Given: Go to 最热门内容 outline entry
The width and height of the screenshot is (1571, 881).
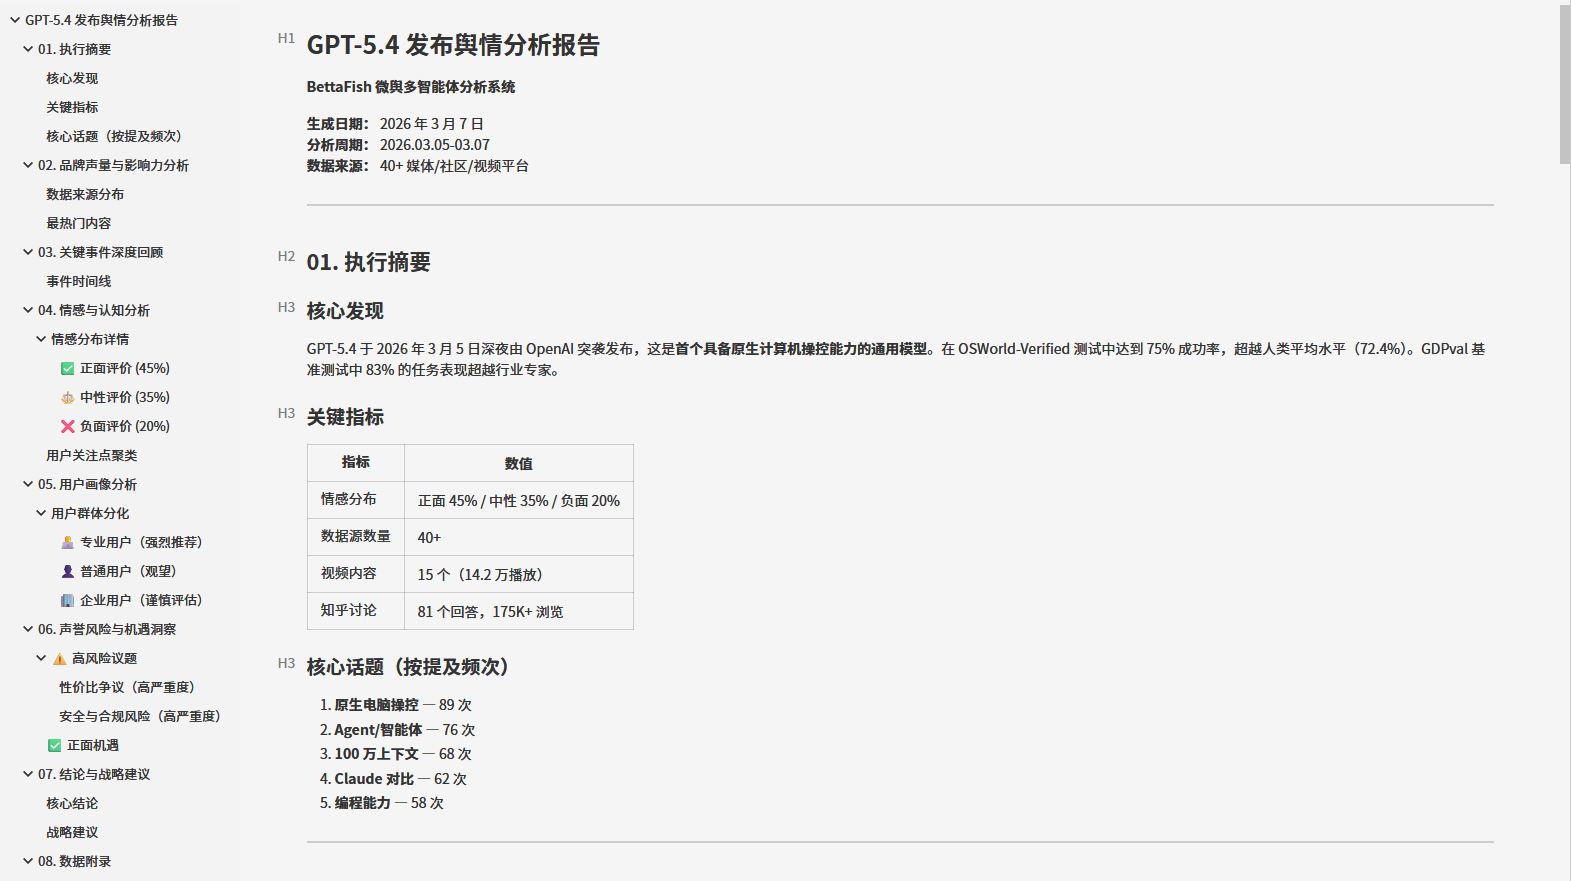Looking at the screenshot, I should tap(79, 223).
